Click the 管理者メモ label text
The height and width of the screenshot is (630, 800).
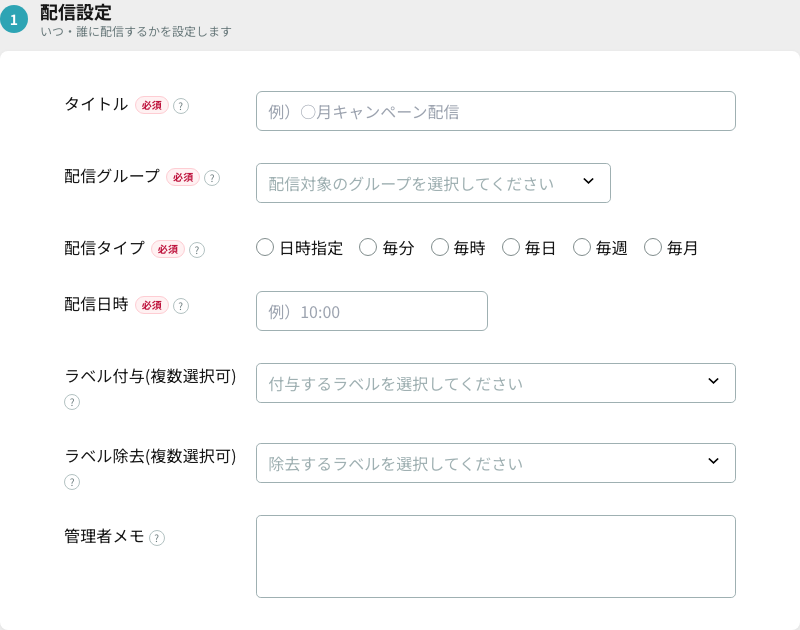coord(104,536)
